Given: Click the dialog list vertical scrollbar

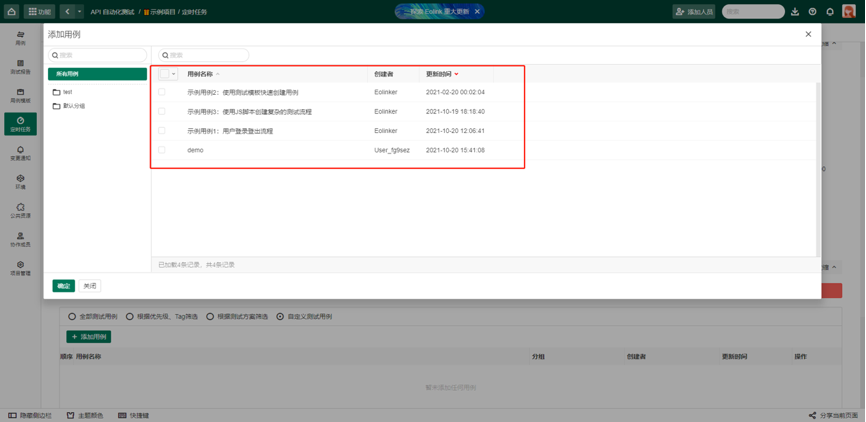Looking at the screenshot, I should [x=819, y=168].
